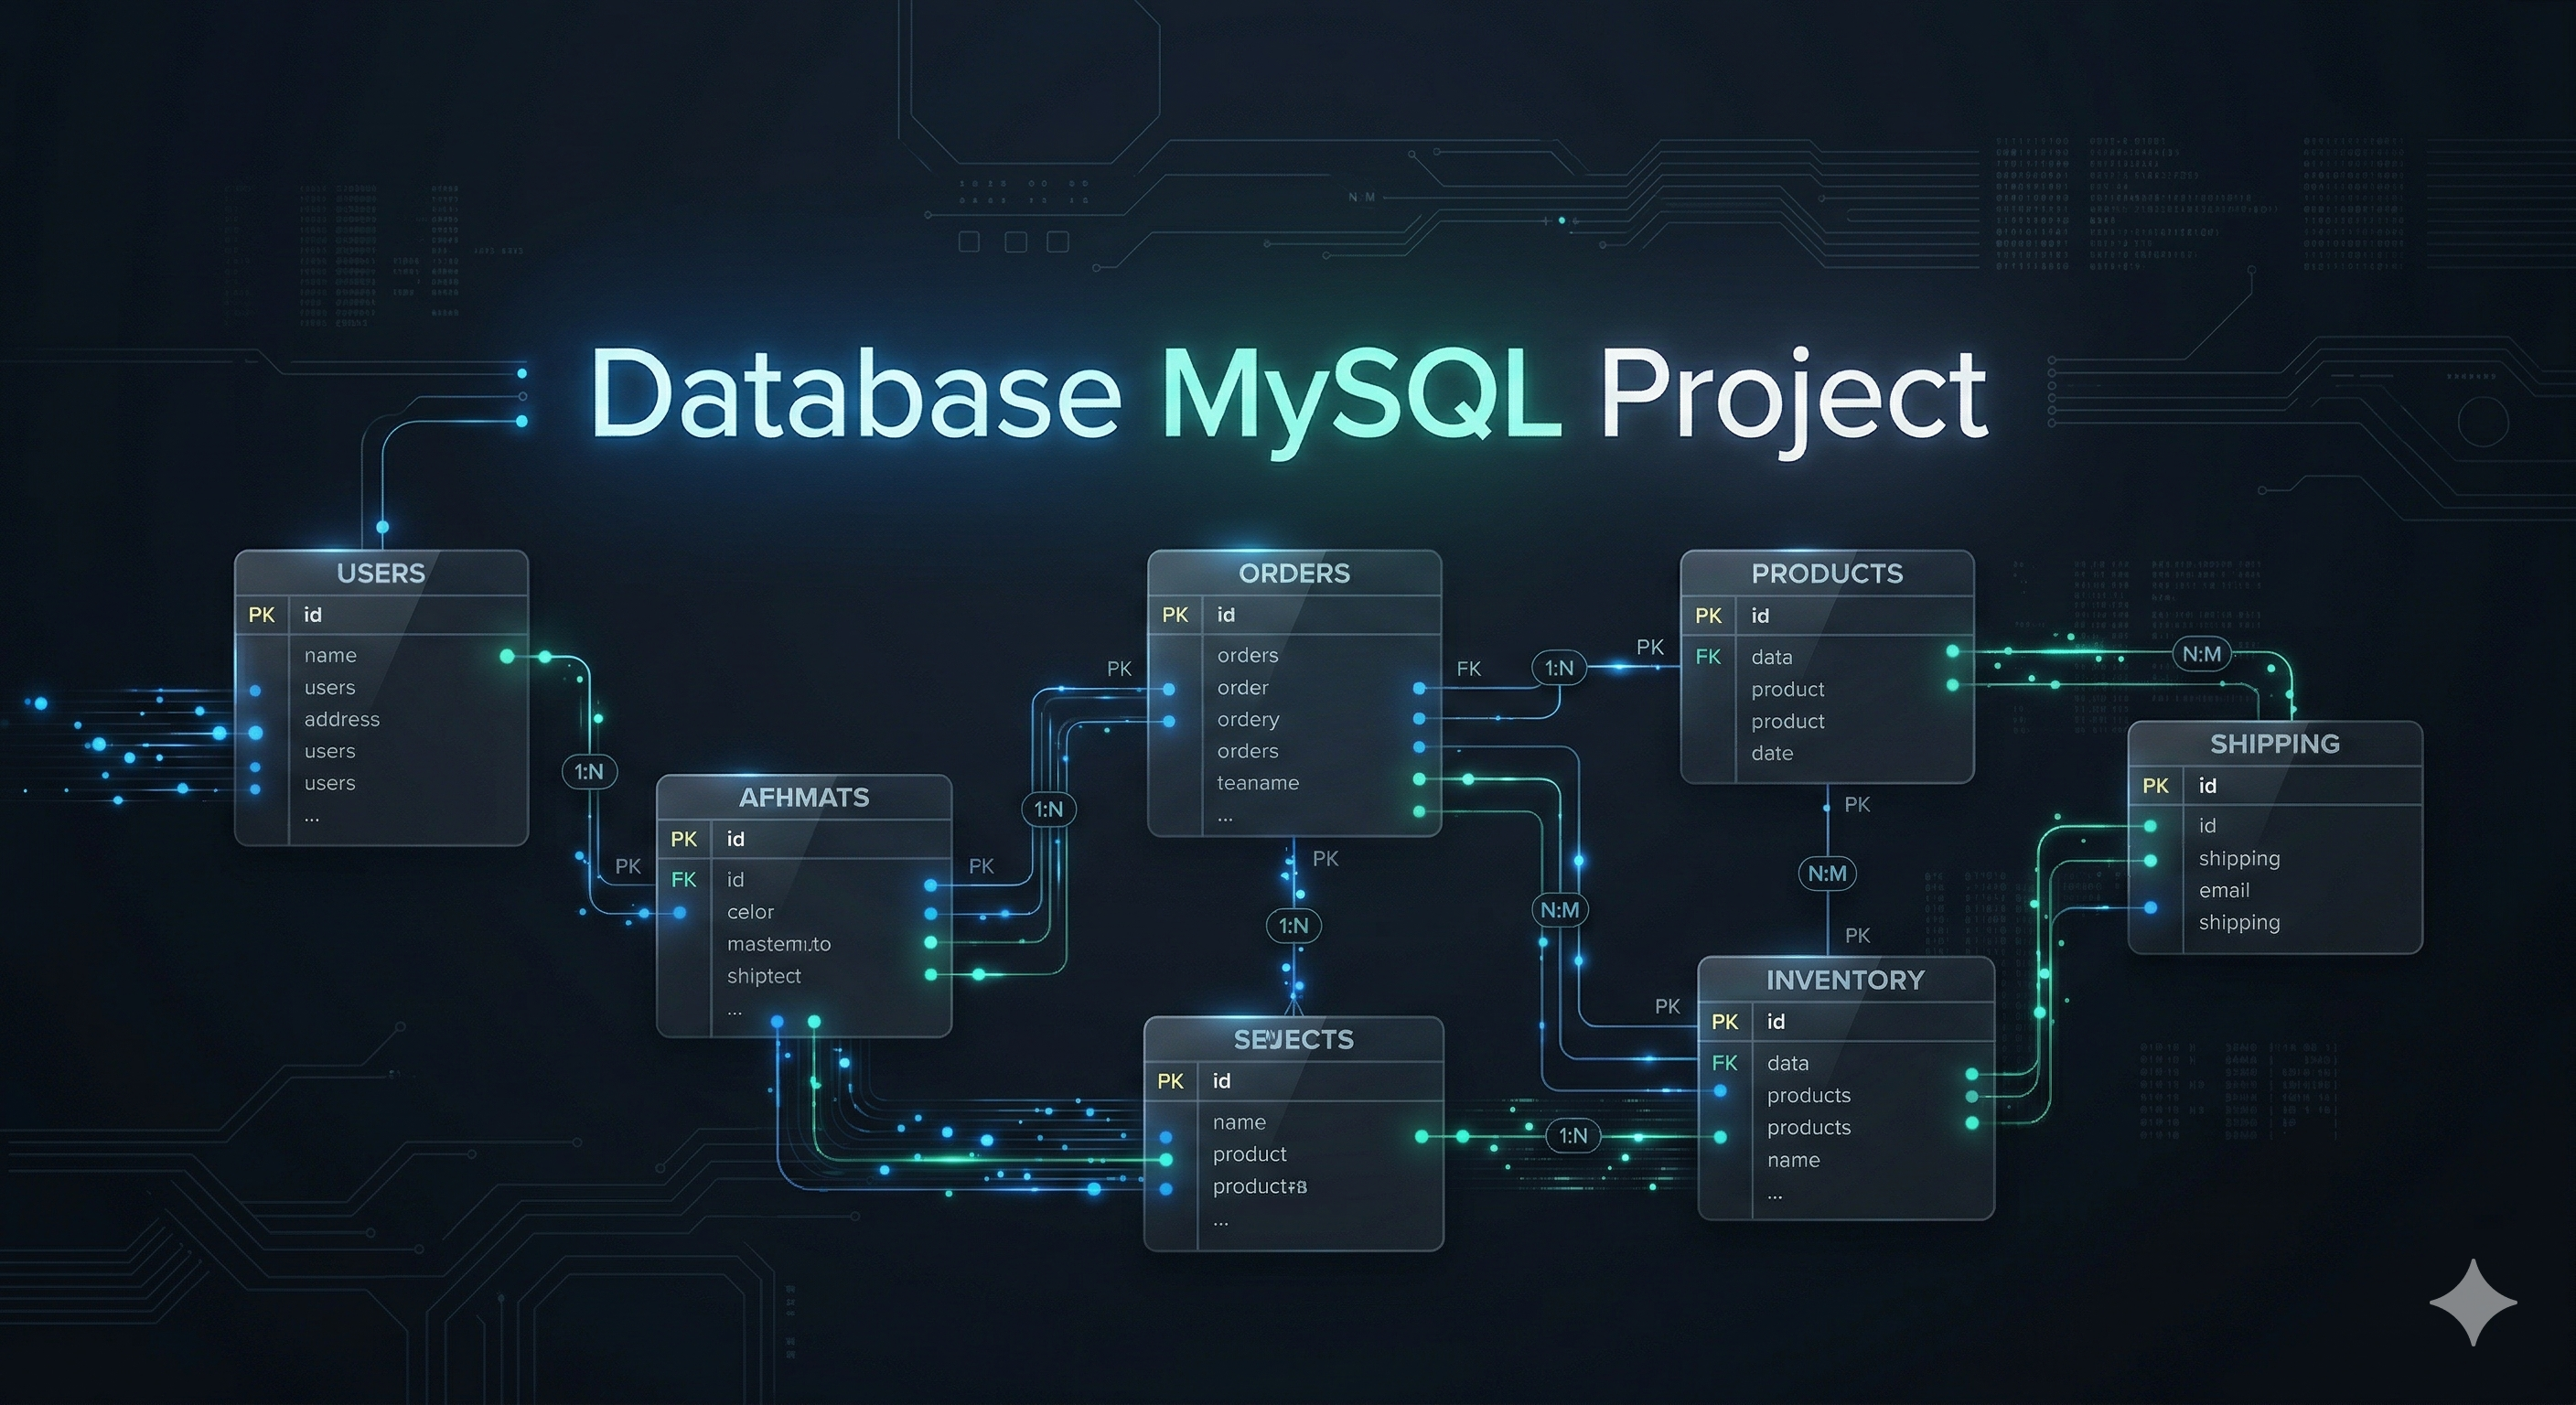2576x1405 pixels.
Task: Select the productFB field in SEJECTS
Action: click(1259, 1186)
